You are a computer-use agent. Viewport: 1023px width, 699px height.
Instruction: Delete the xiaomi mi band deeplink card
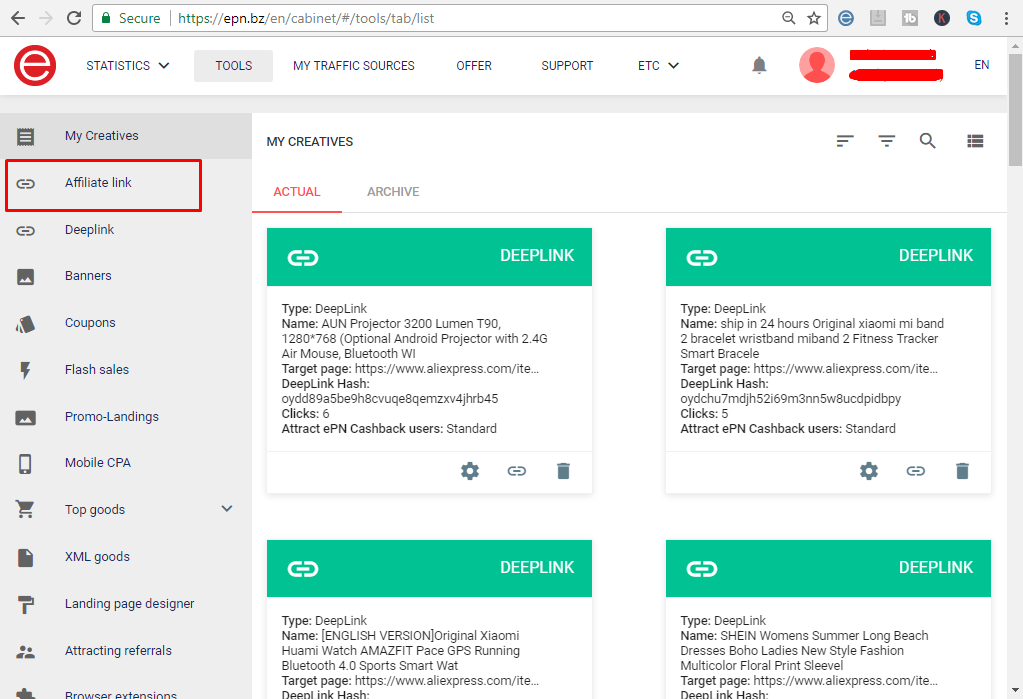click(x=962, y=471)
